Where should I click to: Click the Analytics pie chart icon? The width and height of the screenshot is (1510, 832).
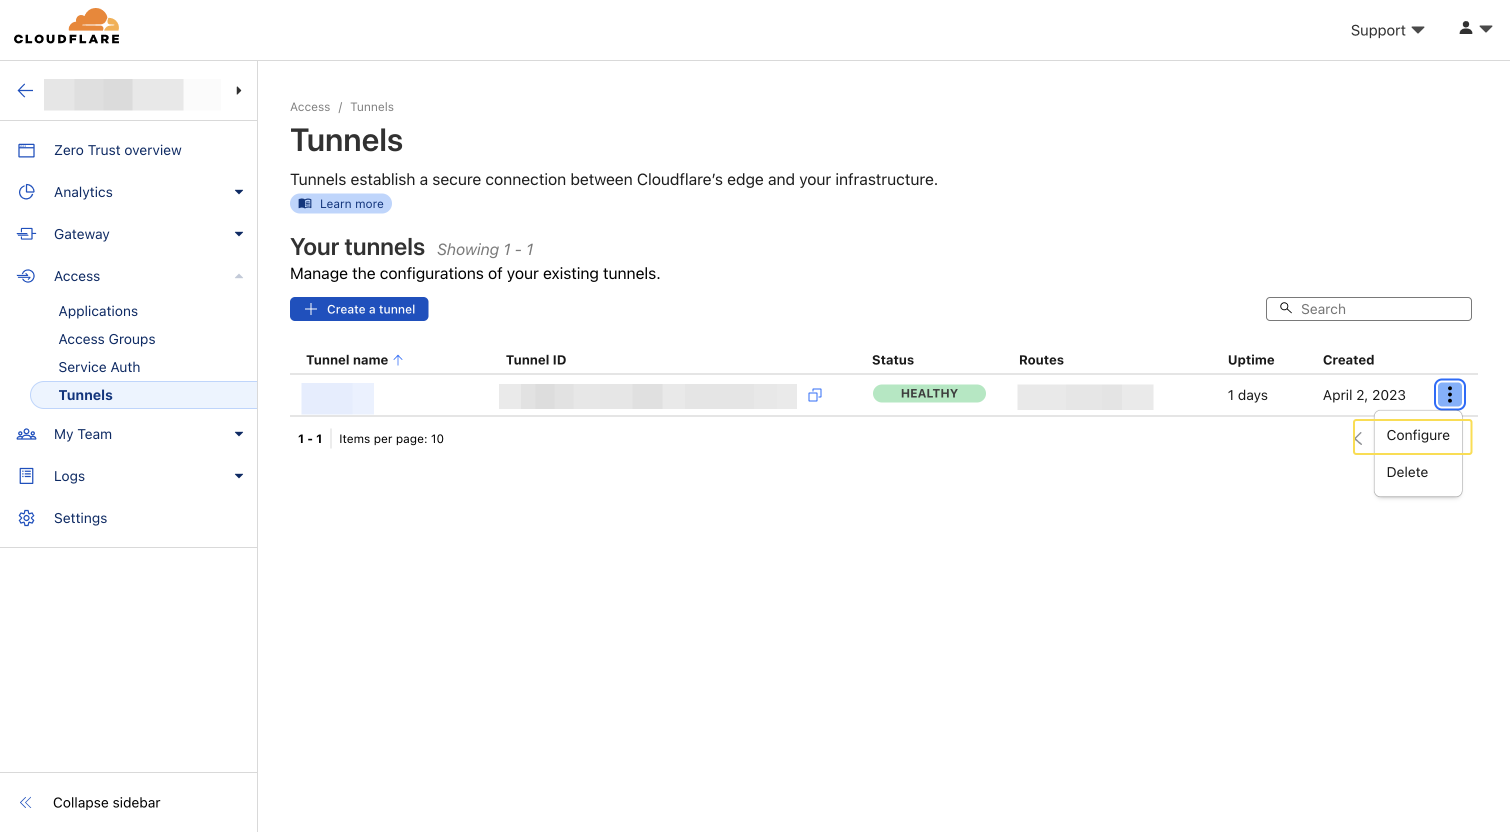27,192
